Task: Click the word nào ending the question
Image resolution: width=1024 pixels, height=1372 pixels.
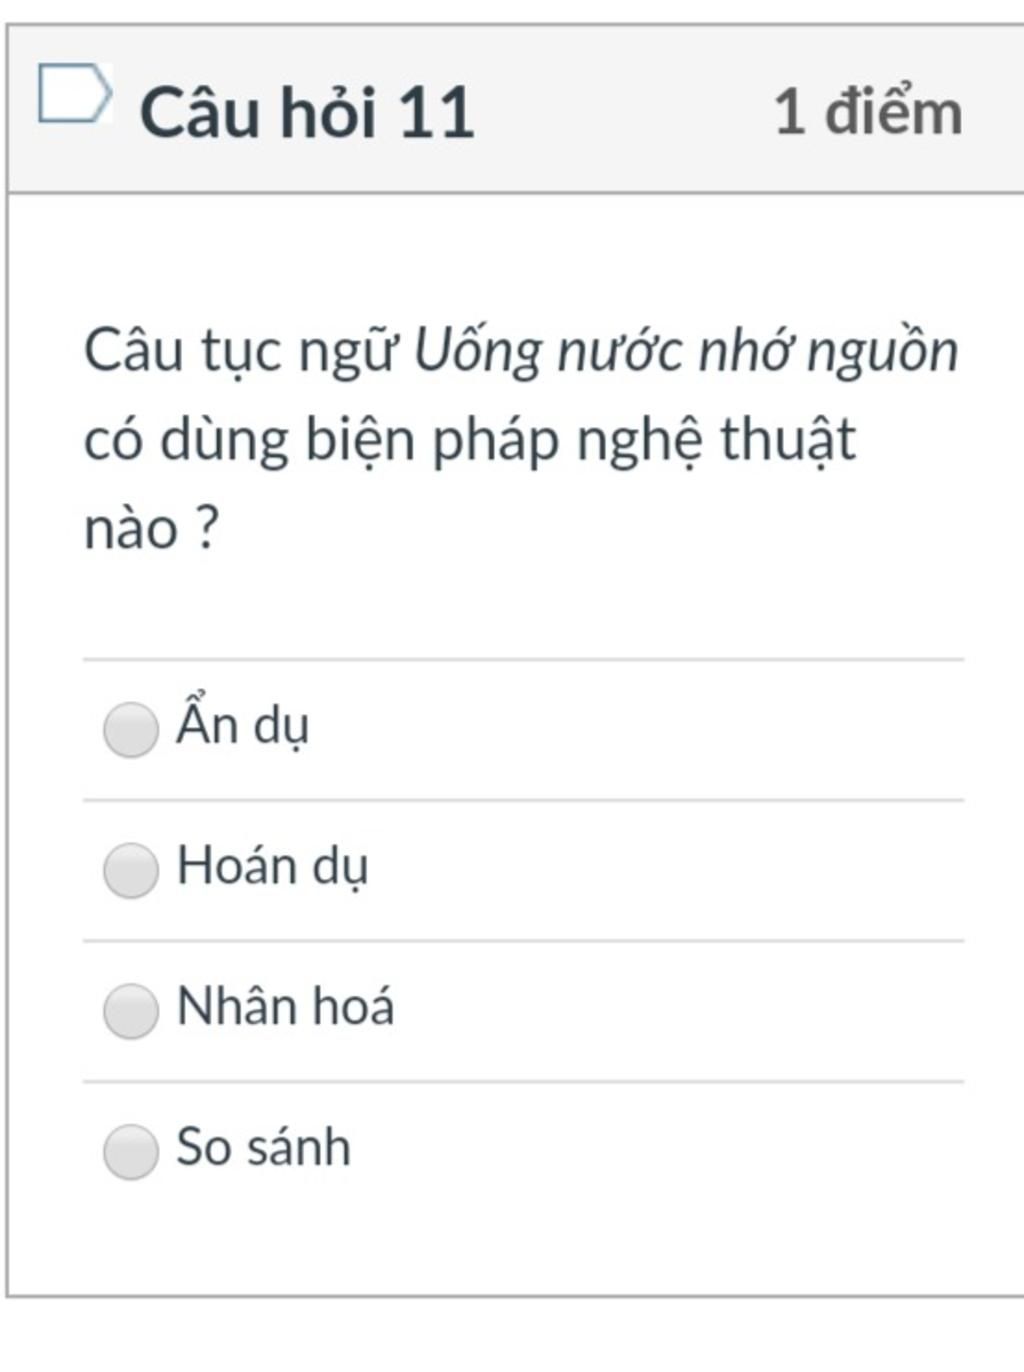Action: tap(131, 528)
